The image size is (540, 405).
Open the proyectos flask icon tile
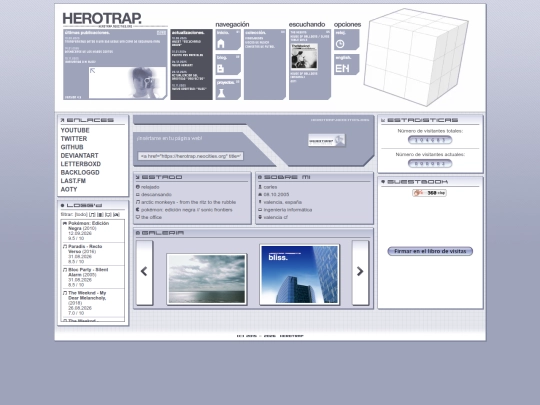pyautogui.click(x=228, y=90)
